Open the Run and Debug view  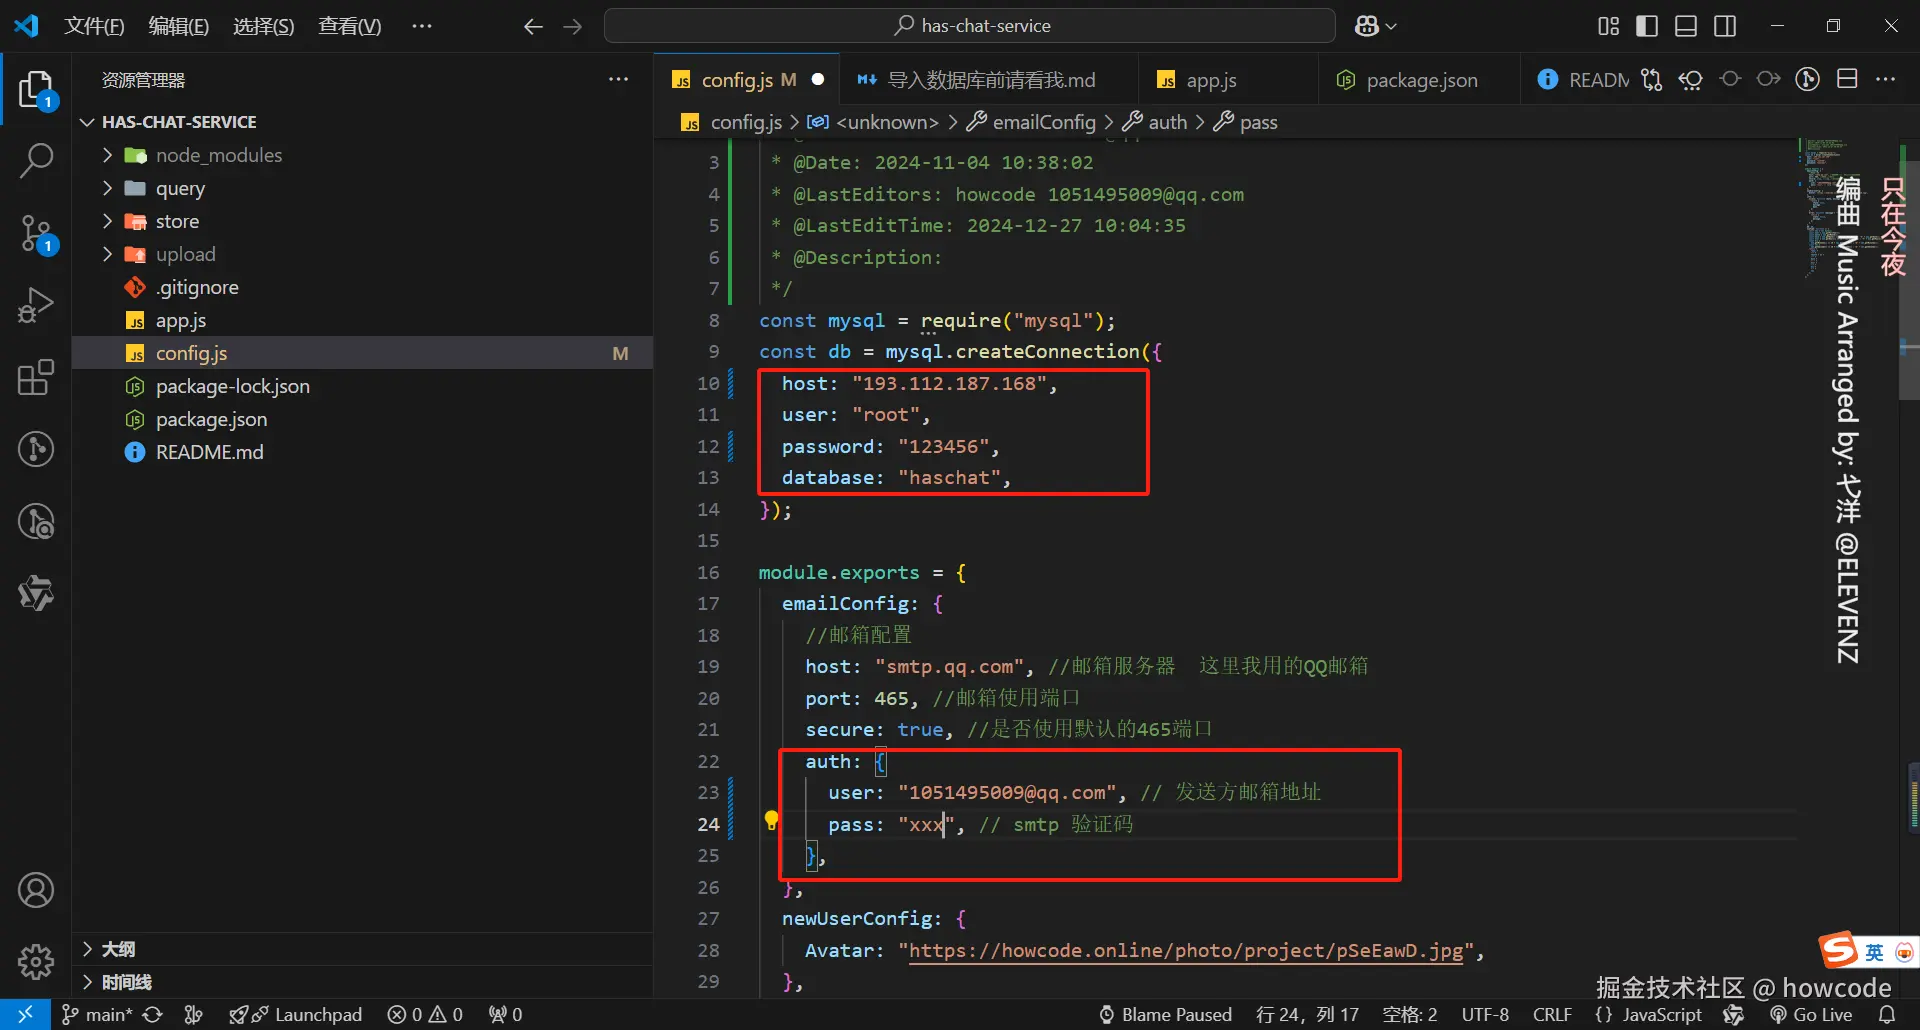click(x=36, y=305)
